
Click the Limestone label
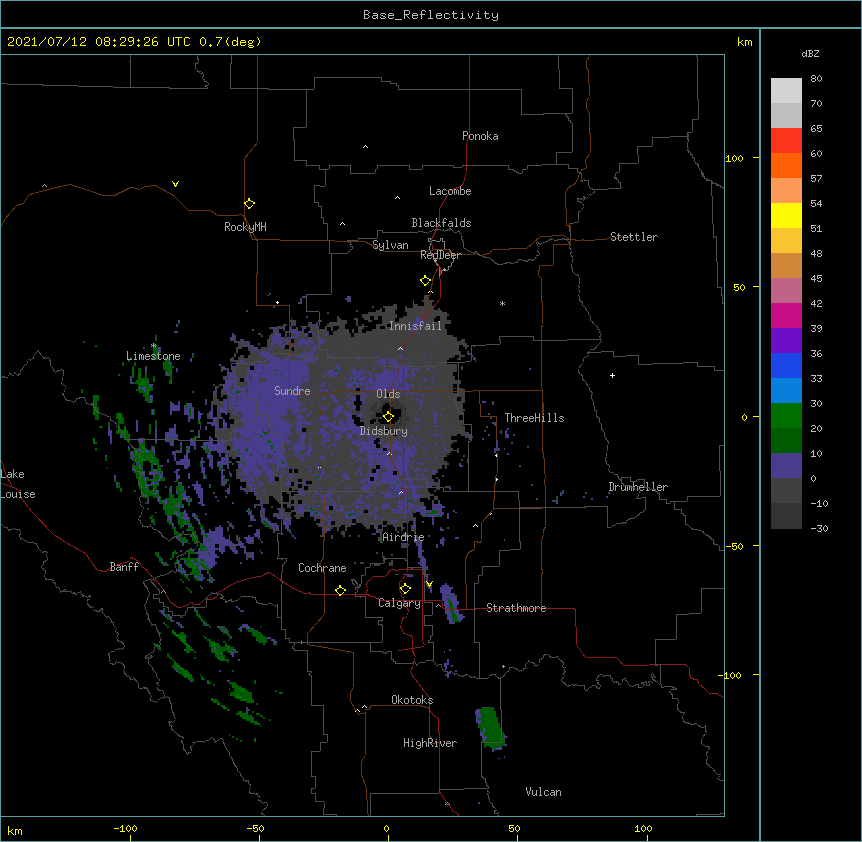coord(153,356)
